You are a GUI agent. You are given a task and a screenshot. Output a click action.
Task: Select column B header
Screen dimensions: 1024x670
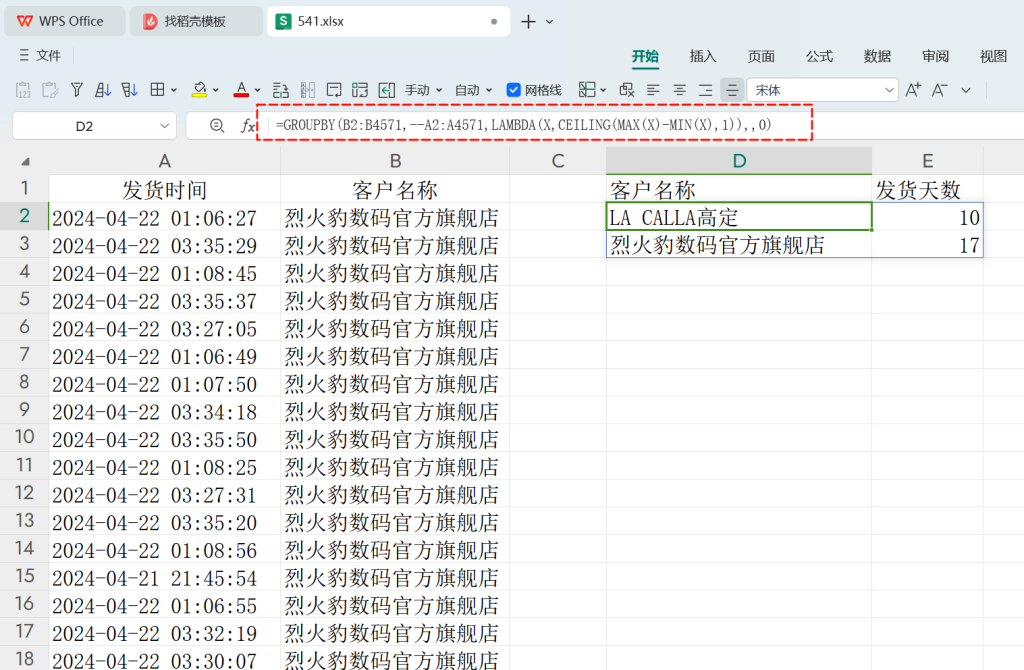click(x=395, y=161)
